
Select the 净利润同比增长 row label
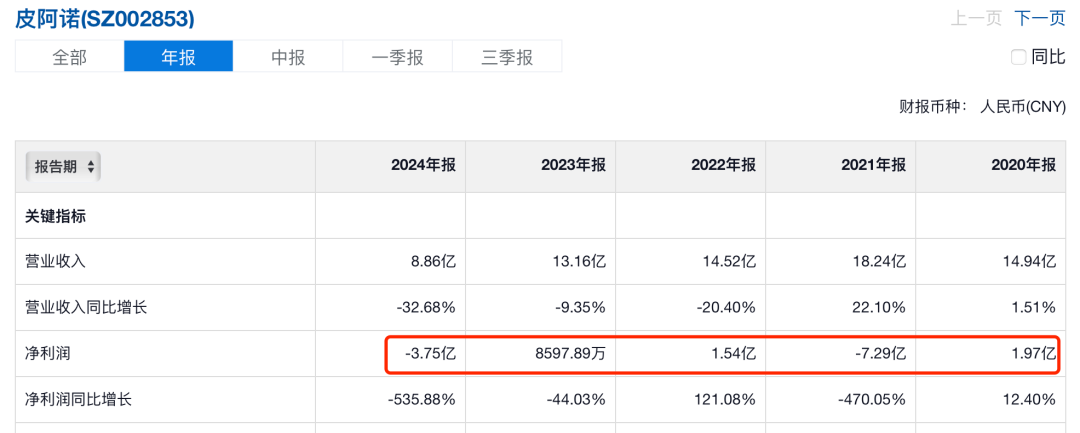click(78, 400)
